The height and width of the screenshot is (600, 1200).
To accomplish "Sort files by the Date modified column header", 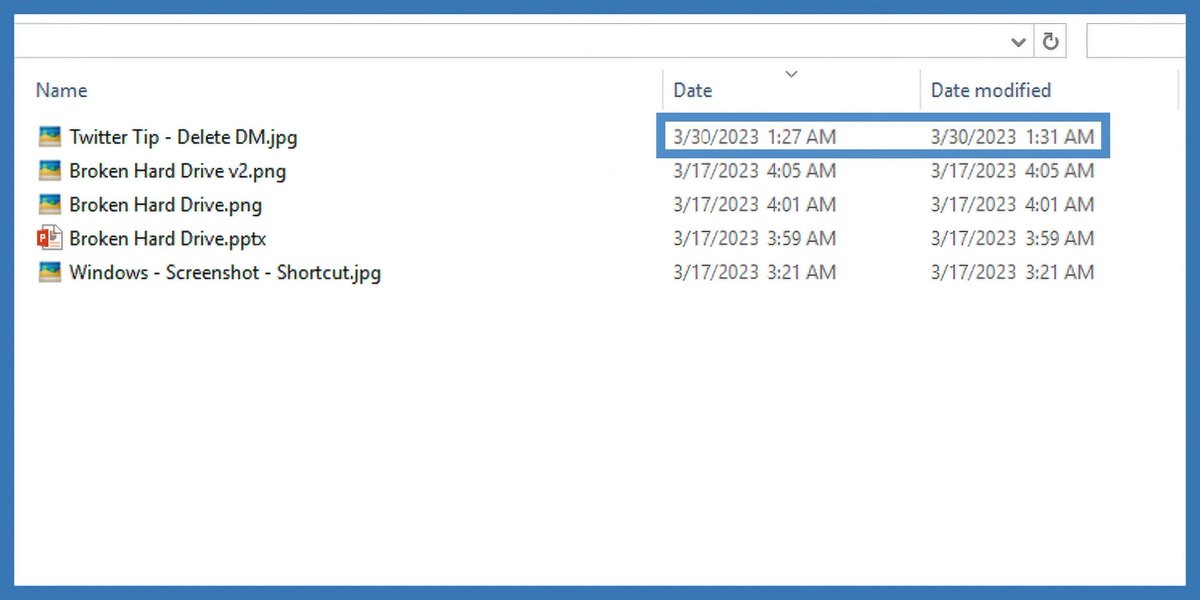I will [990, 90].
